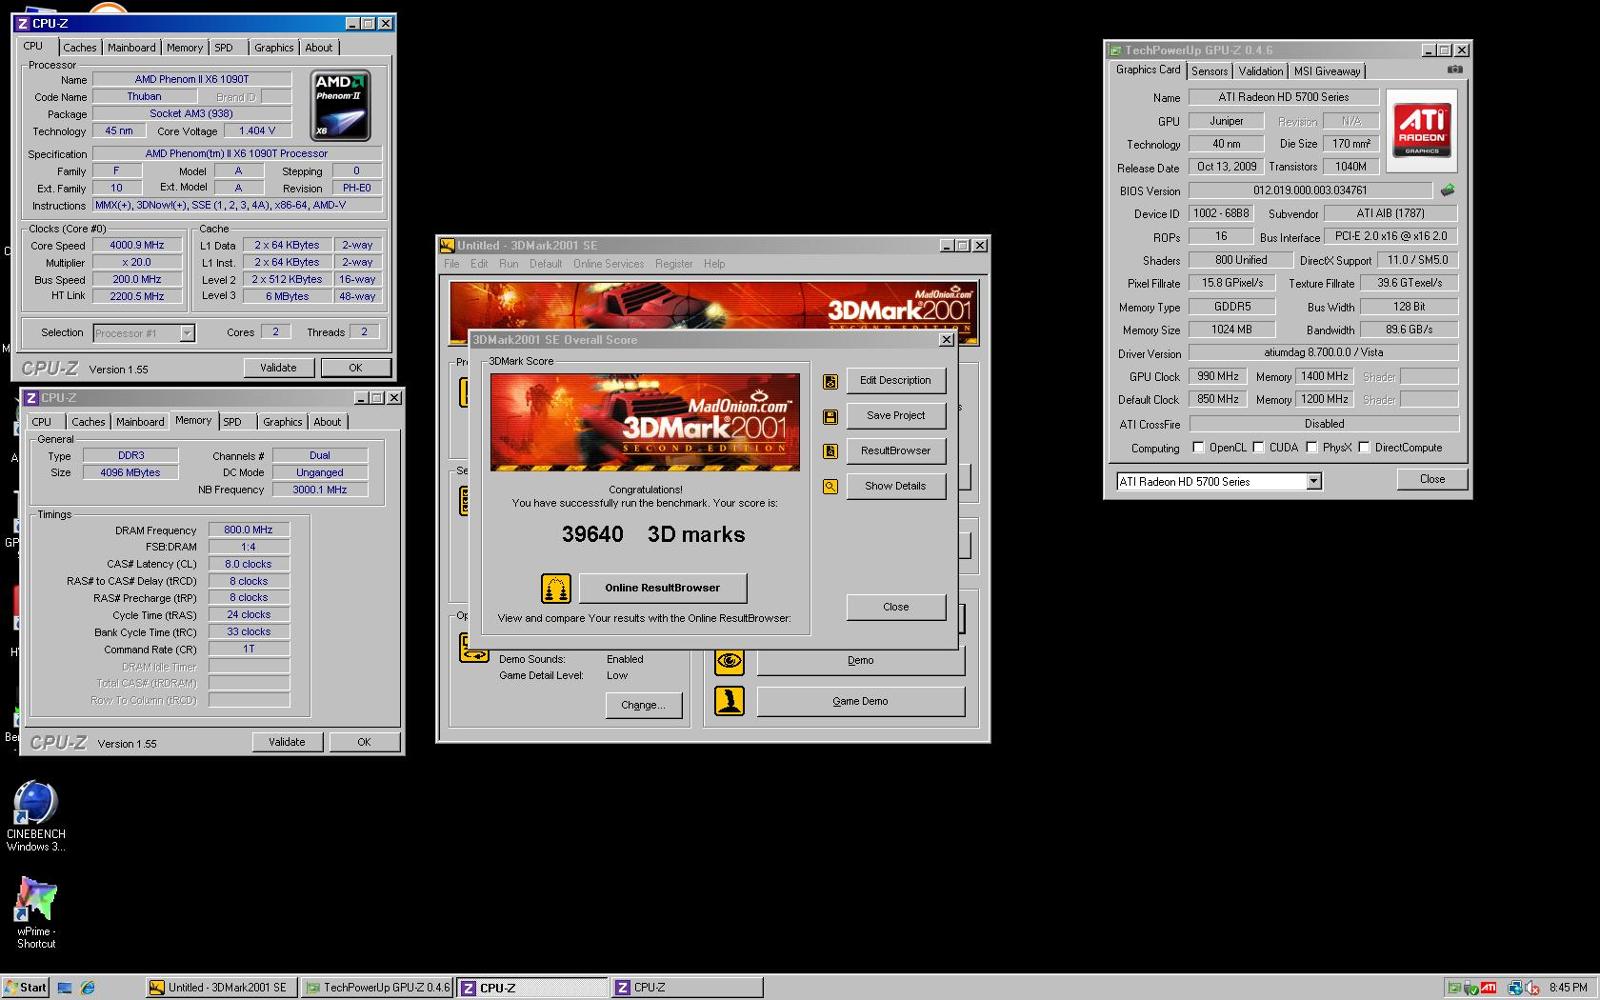Launch Internet Explorer from quick launch
Image resolution: width=1600 pixels, height=1000 pixels.
point(88,988)
